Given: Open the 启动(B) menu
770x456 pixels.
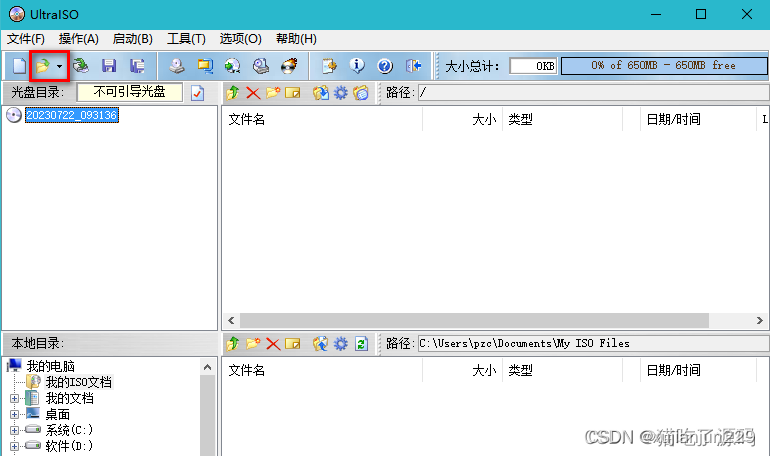Looking at the screenshot, I should click(133, 39).
